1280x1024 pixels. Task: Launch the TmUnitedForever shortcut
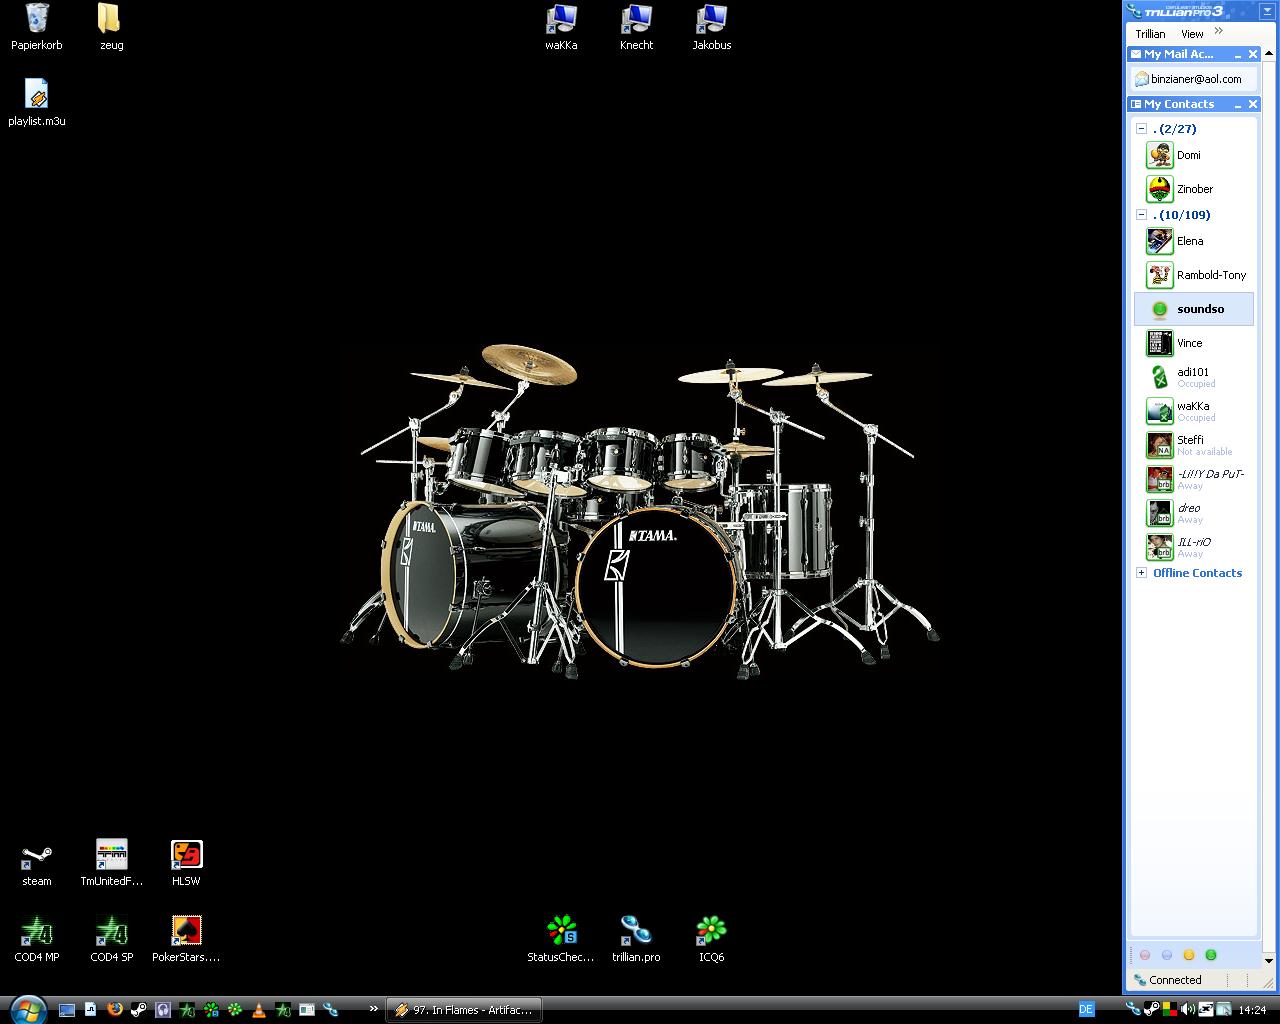[111, 864]
